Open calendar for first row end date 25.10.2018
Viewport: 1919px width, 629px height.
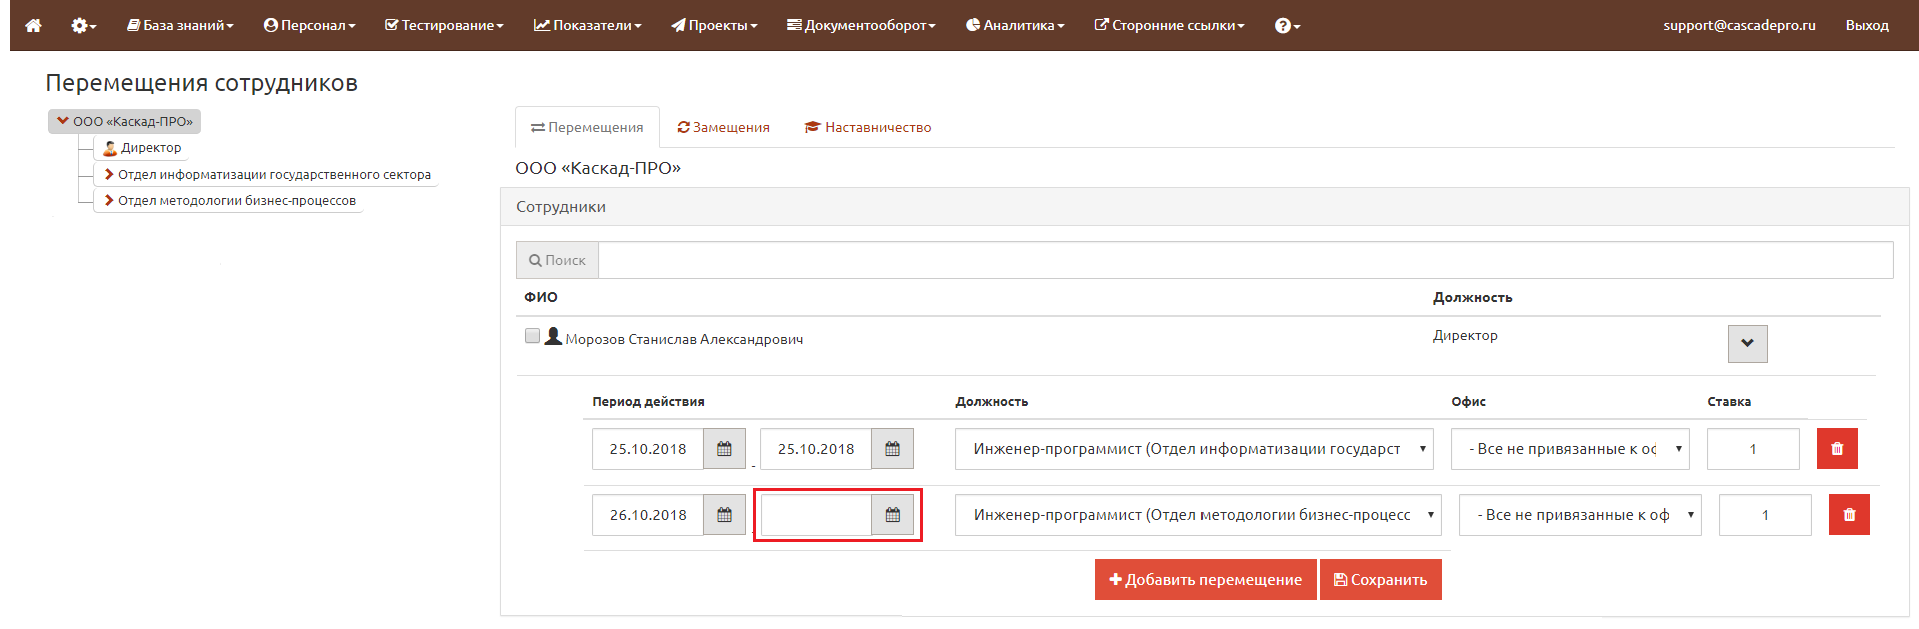(892, 449)
